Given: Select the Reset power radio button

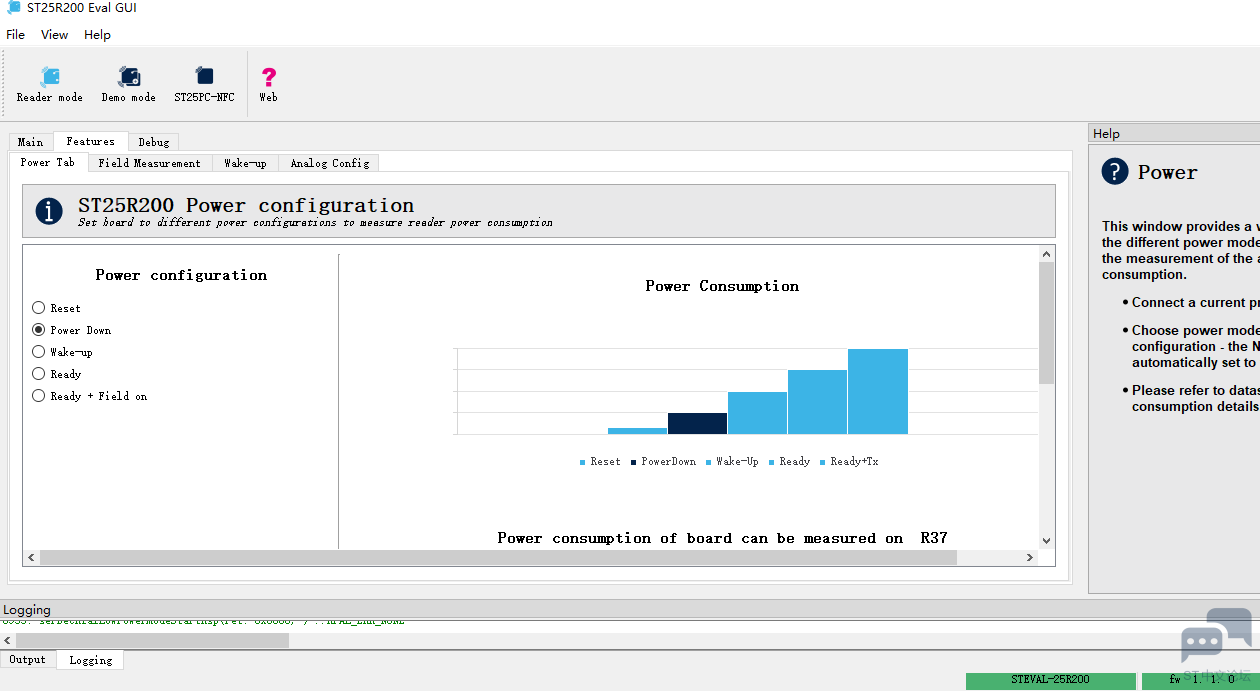Looking at the screenshot, I should click(x=39, y=308).
